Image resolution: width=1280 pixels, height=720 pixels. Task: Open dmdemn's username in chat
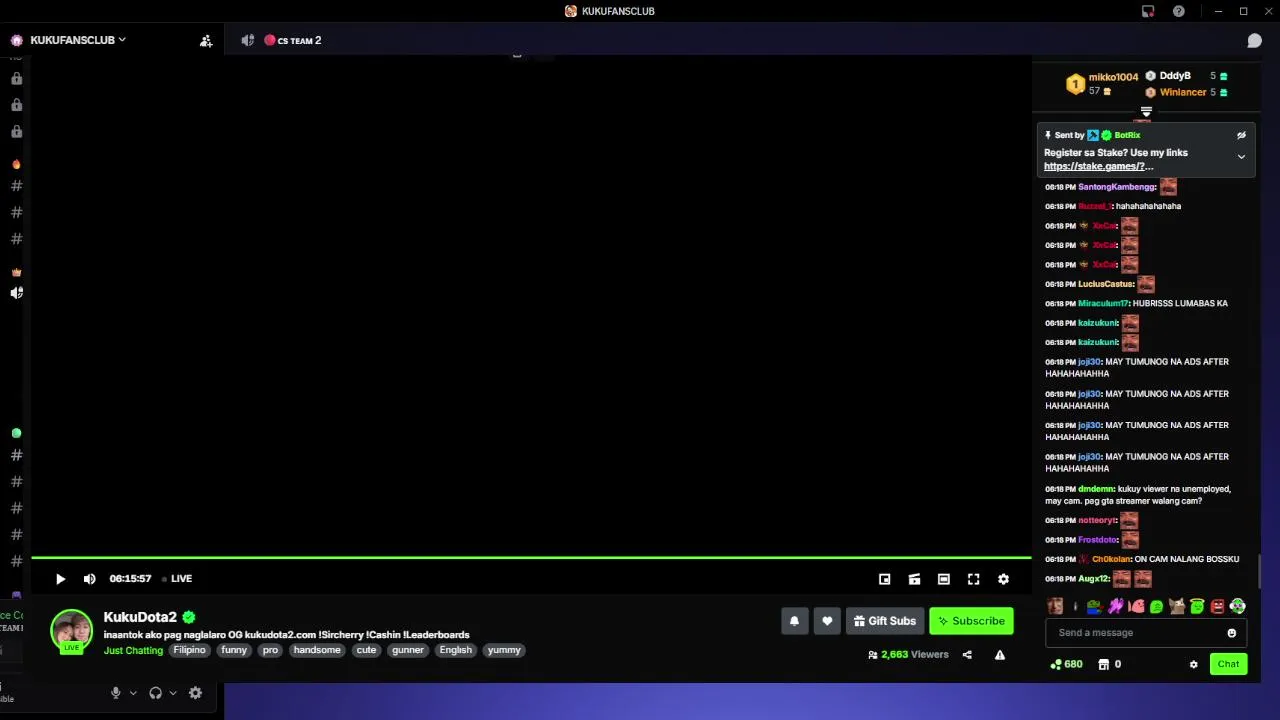[1095, 489]
